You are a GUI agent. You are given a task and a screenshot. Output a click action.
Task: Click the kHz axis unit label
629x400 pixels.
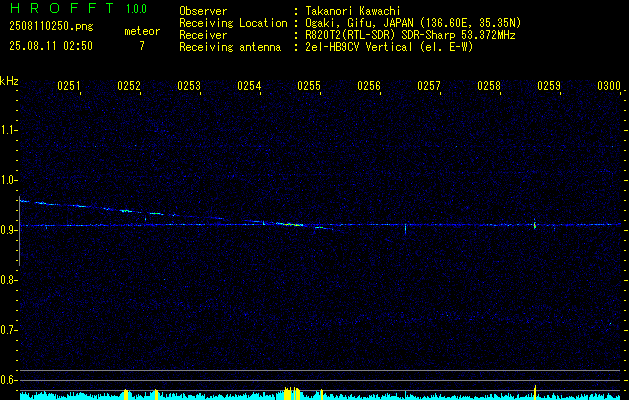tap(9, 81)
